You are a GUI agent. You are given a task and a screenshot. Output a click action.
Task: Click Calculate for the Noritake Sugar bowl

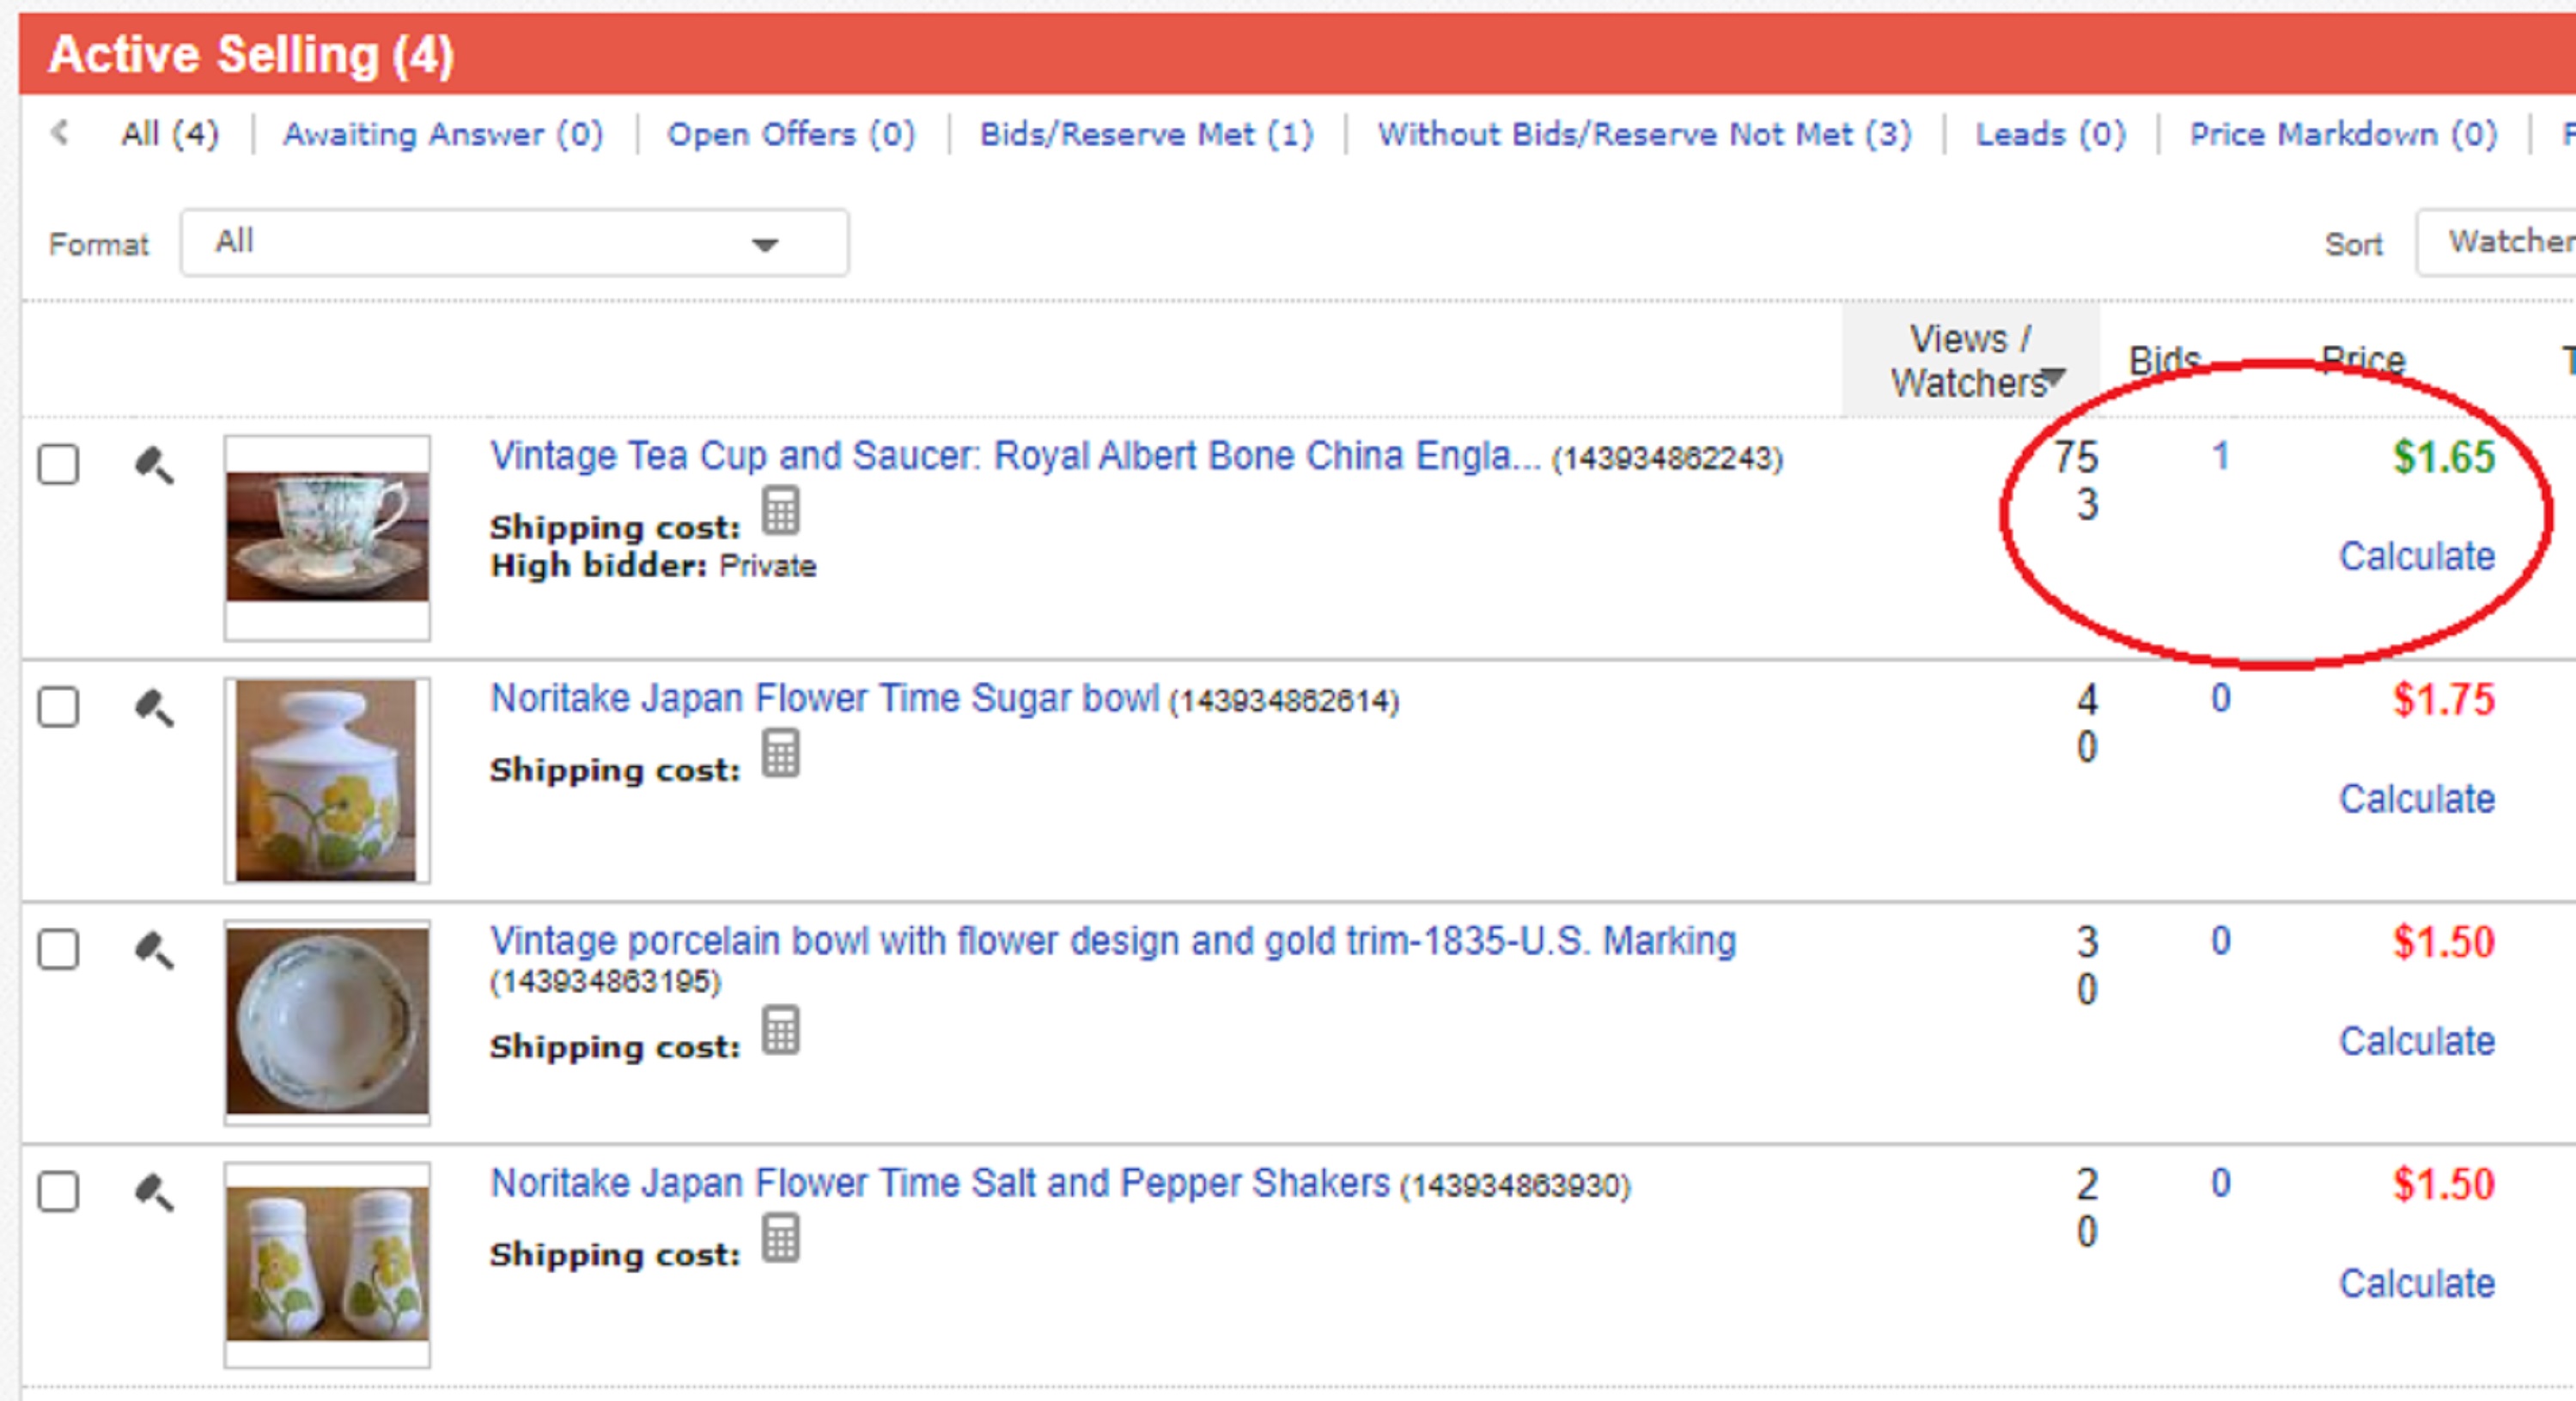(x=2417, y=799)
